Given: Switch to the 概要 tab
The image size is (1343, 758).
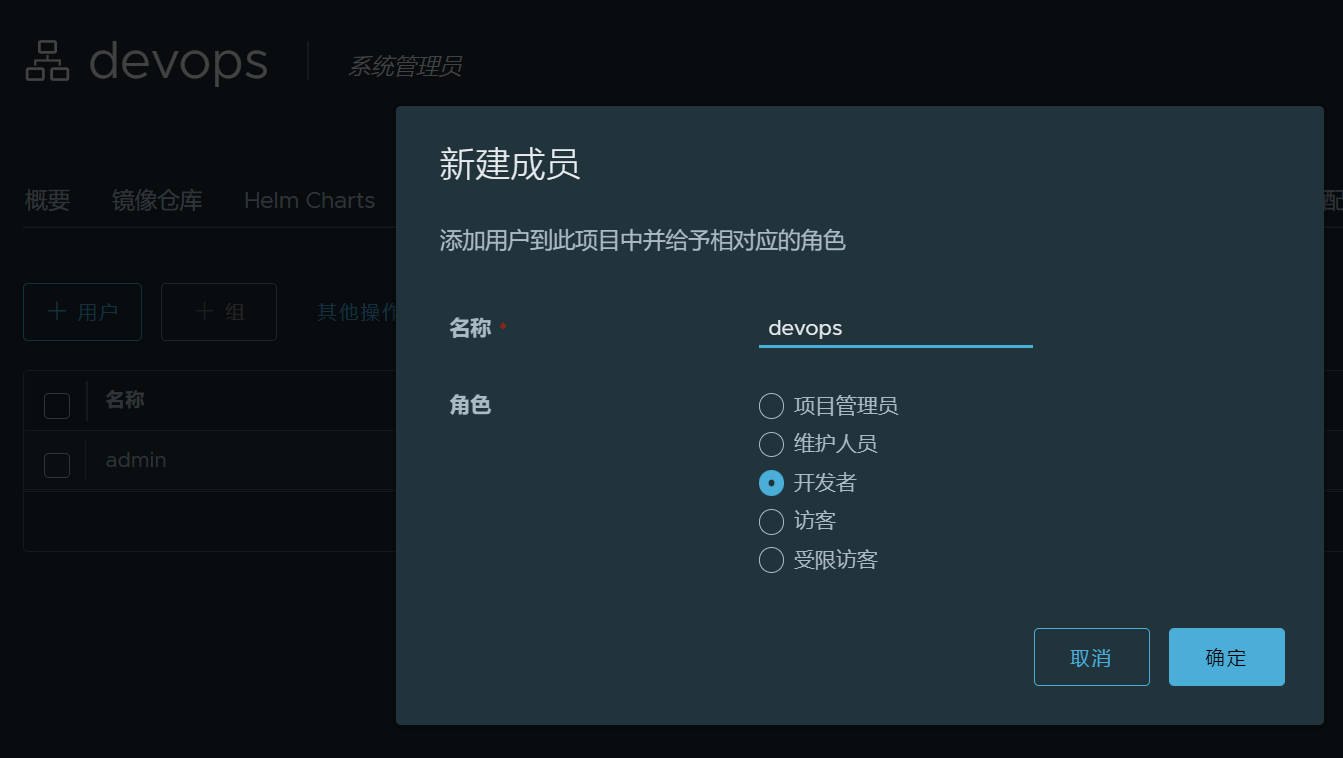Looking at the screenshot, I should click(47, 201).
